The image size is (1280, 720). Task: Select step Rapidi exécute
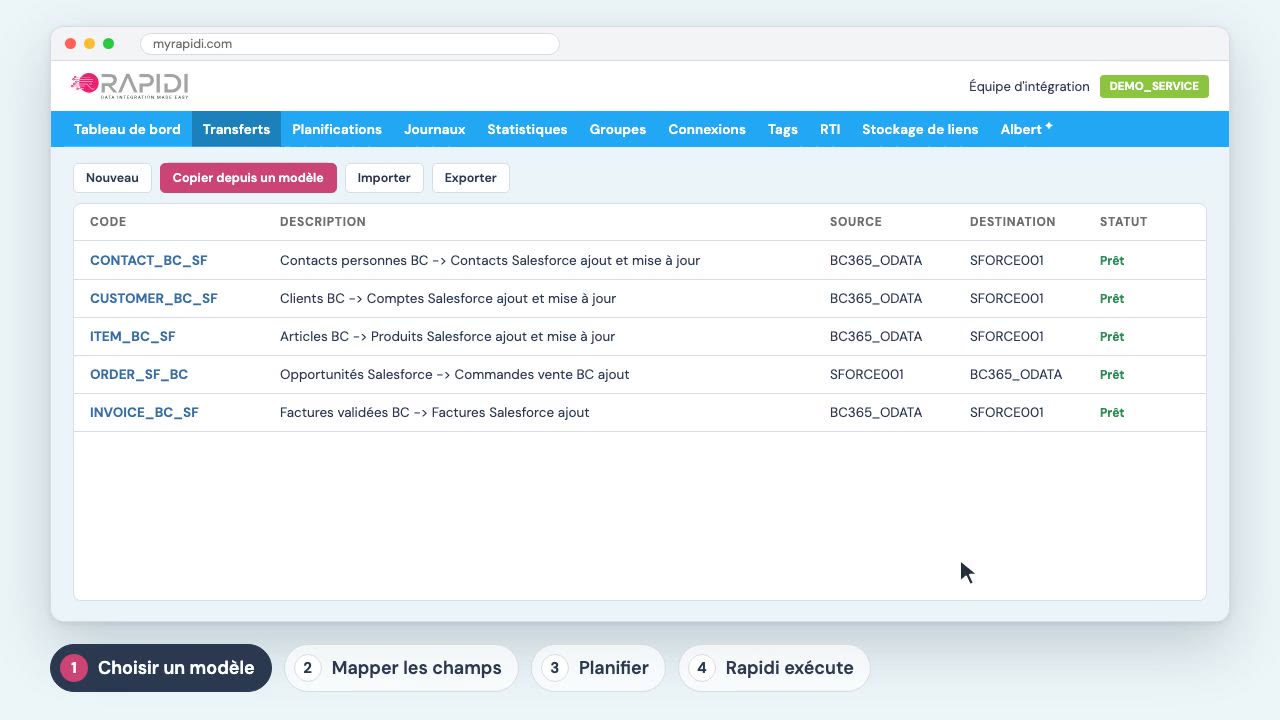coord(774,668)
